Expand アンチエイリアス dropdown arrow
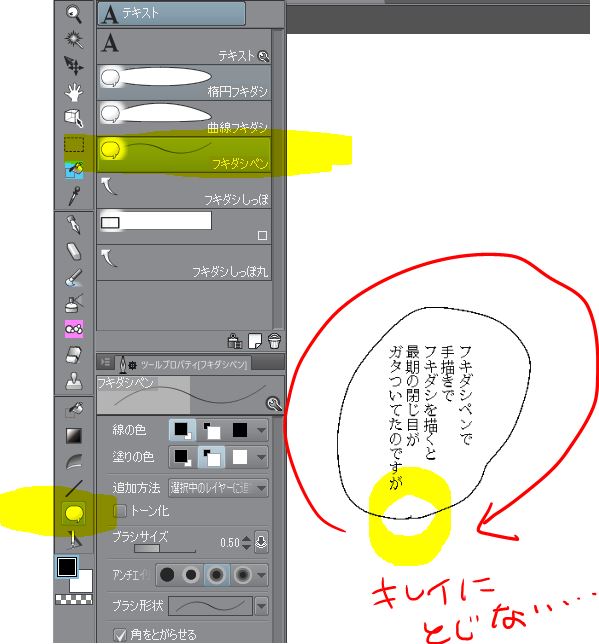The image size is (599, 644). [262, 575]
